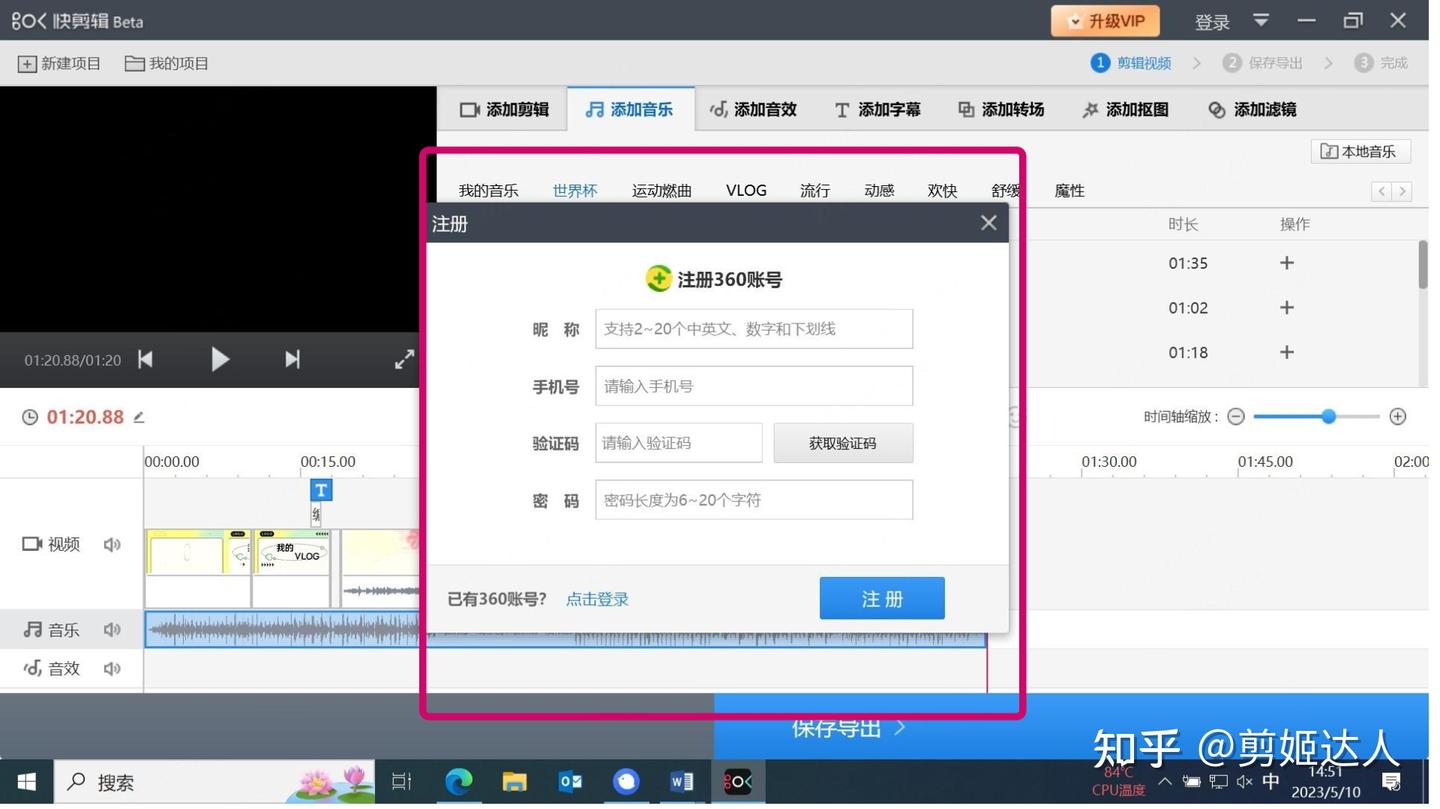Open the title bar dropdown menu arrow
Image resolution: width=1440 pixels, height=809 pixels.
click(x=1261, y=21)
